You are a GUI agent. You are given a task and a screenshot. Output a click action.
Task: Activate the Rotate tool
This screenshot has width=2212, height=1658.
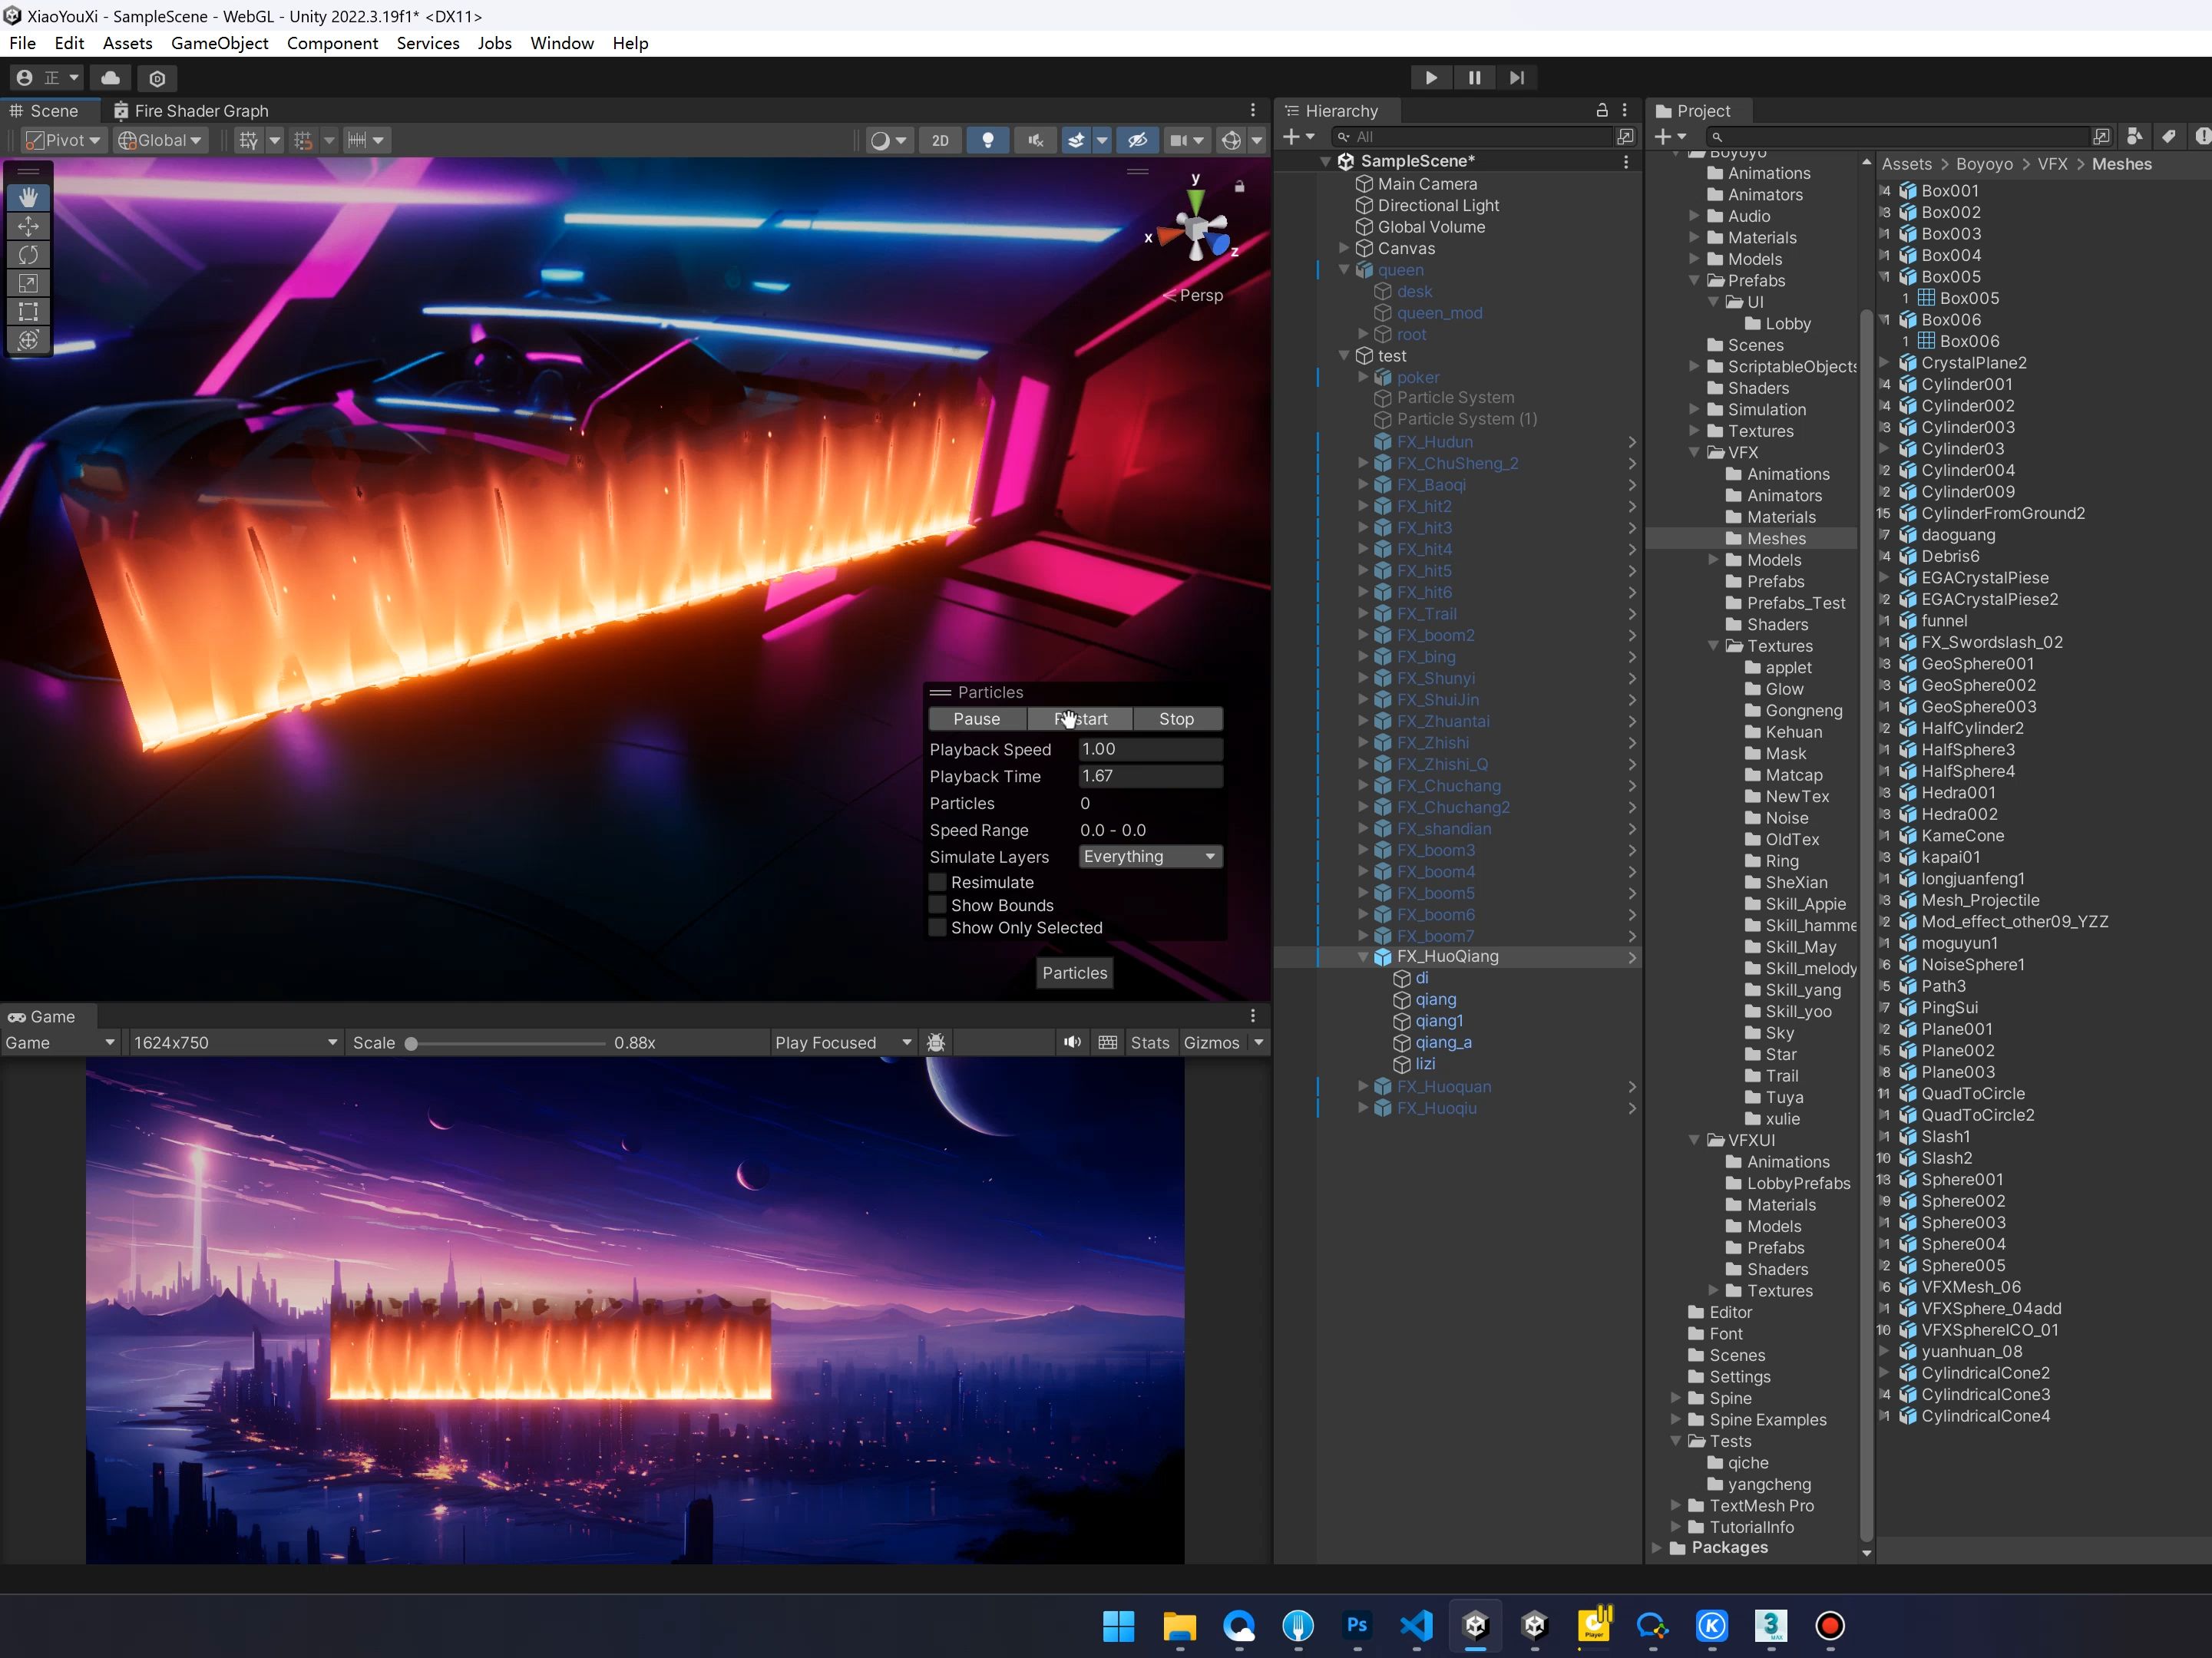pyautogui.click(x=28, y=255)
